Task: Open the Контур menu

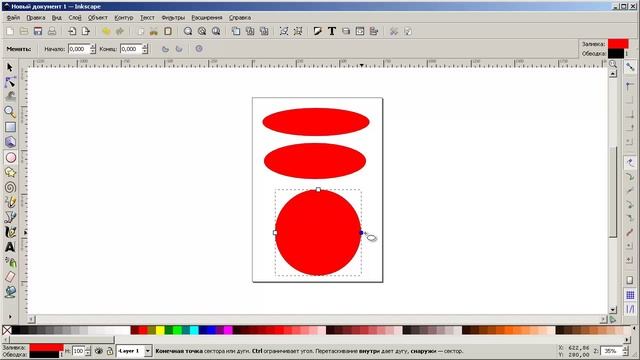Action: pyautogui.click(x=124, y=18)
